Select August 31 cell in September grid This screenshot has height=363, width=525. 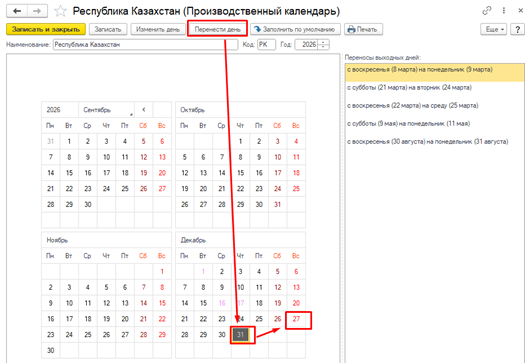point(51,141)
